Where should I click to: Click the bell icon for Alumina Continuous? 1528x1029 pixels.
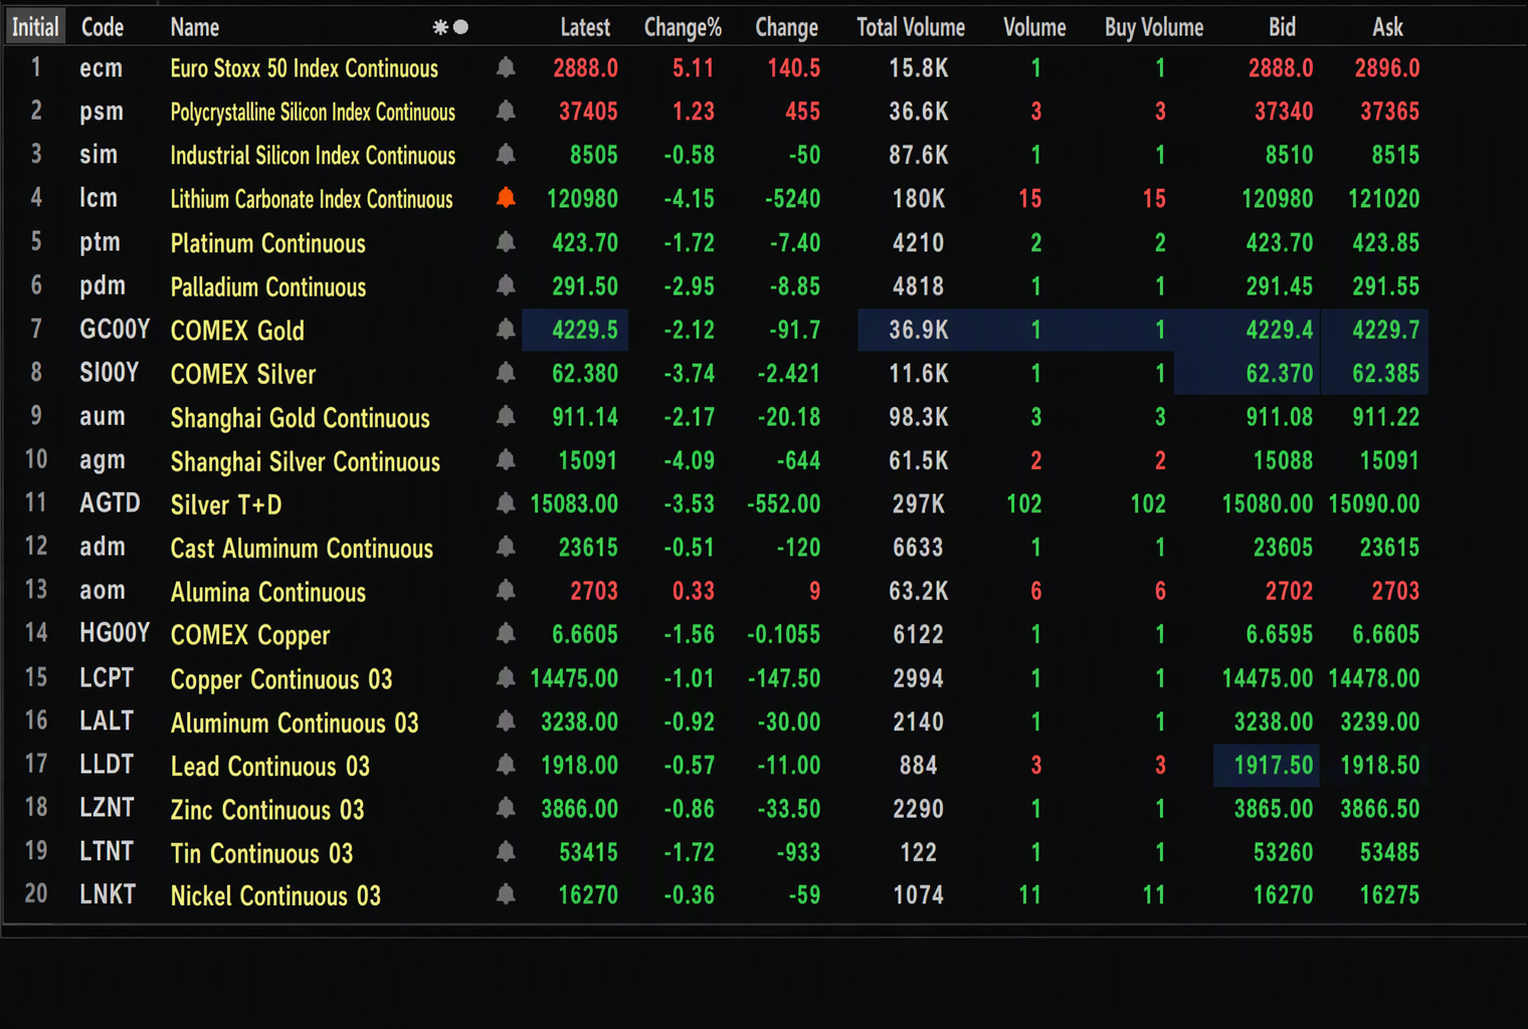click(506, 590)
